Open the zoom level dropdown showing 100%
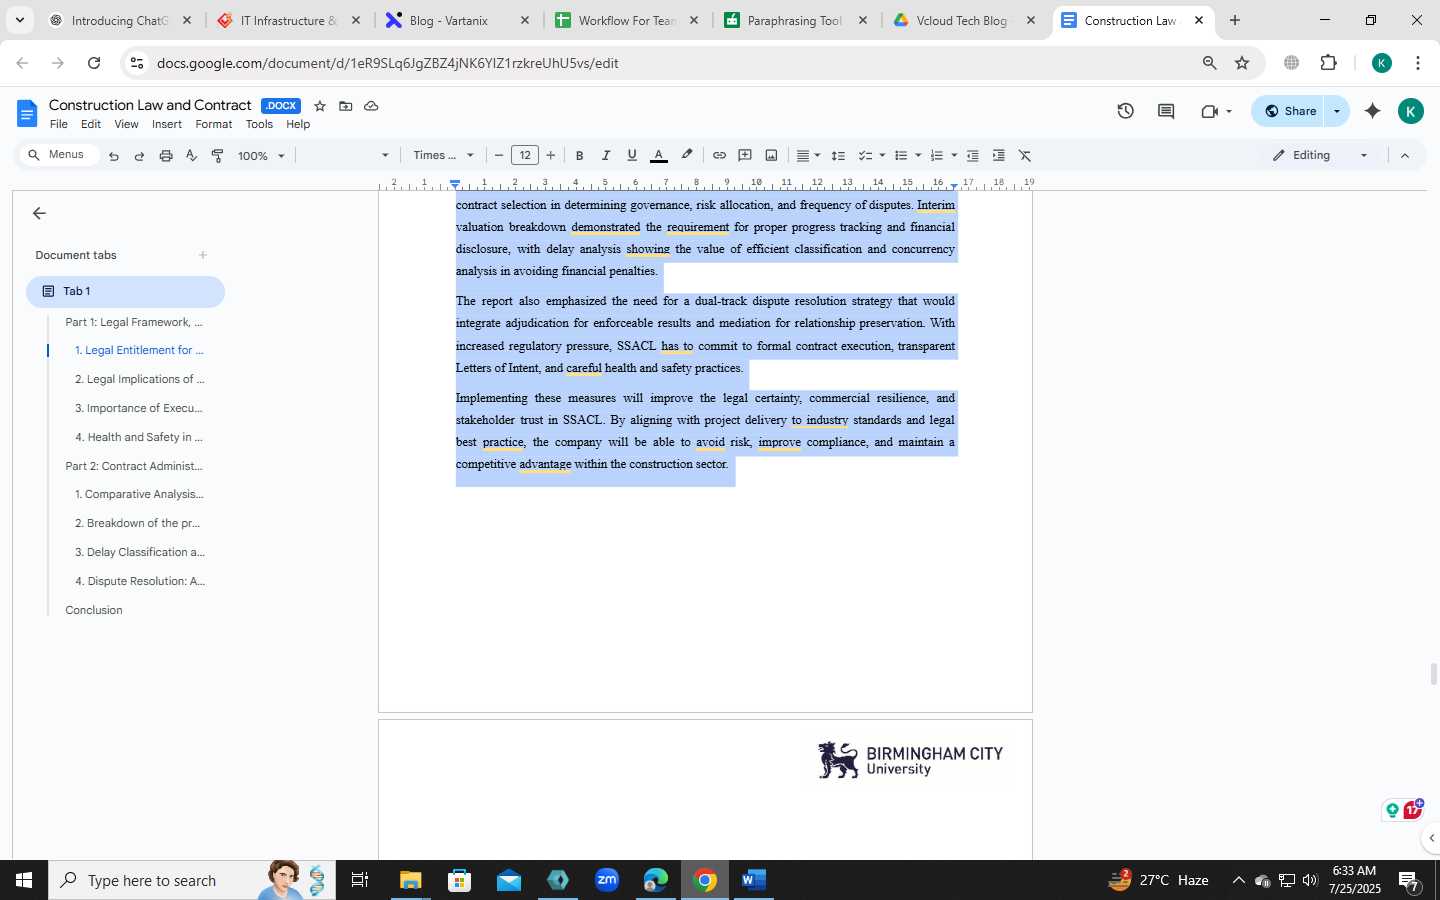The height and width of the screenshot is (900, 1440). (x=261, y=156)
